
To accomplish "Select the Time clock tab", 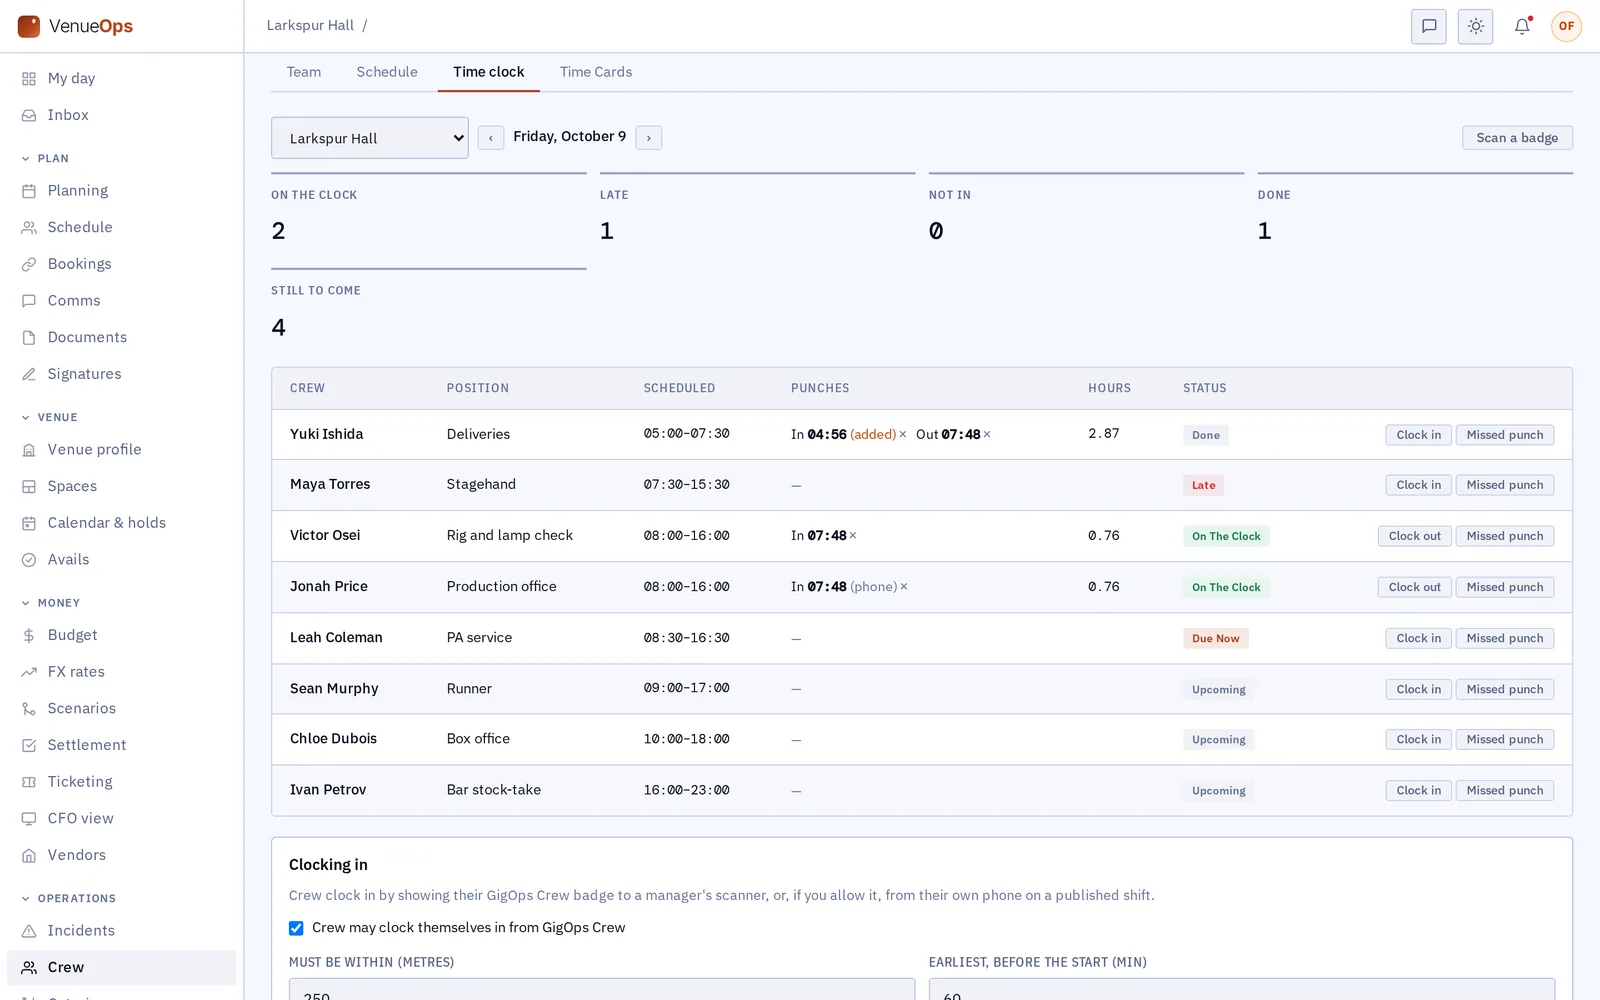I will click(489, 72).
